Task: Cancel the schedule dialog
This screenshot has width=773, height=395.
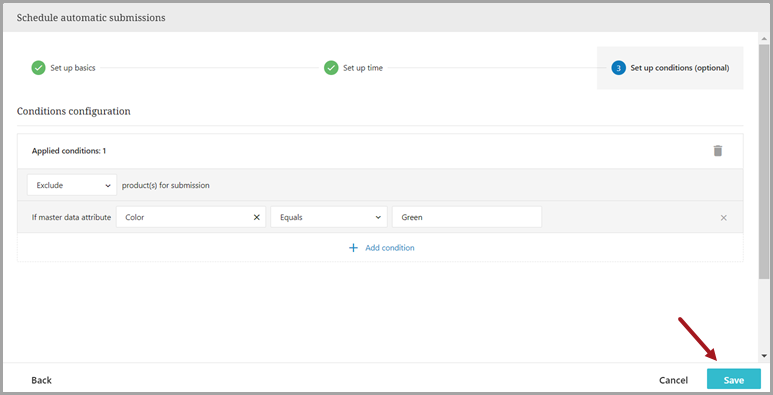Action: pos(673,380)
